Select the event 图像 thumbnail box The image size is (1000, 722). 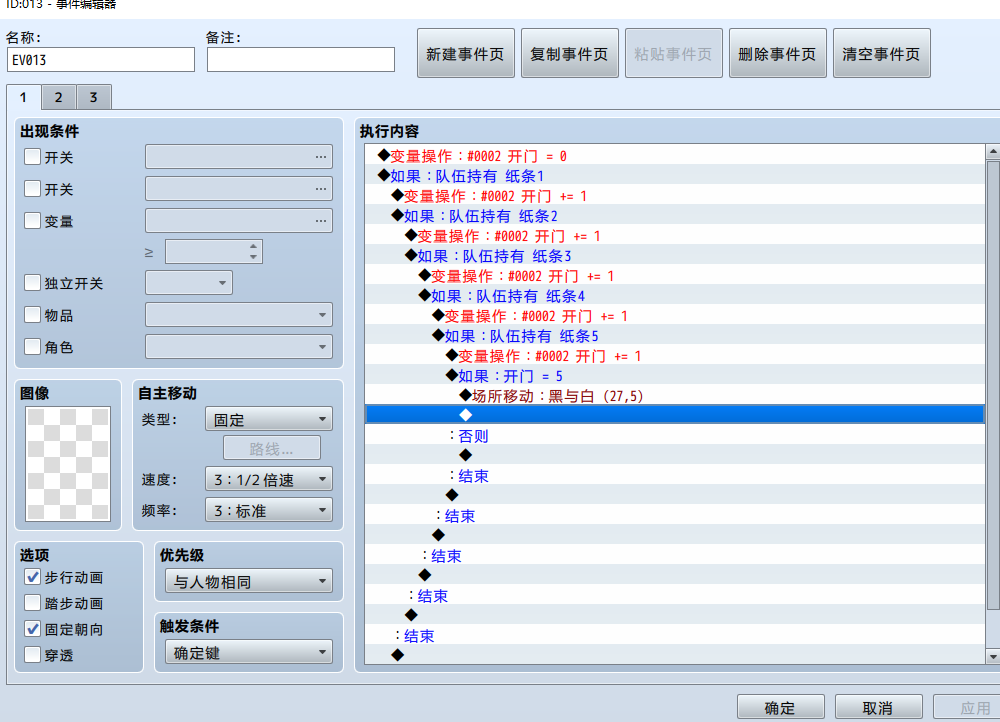point(68,464)
